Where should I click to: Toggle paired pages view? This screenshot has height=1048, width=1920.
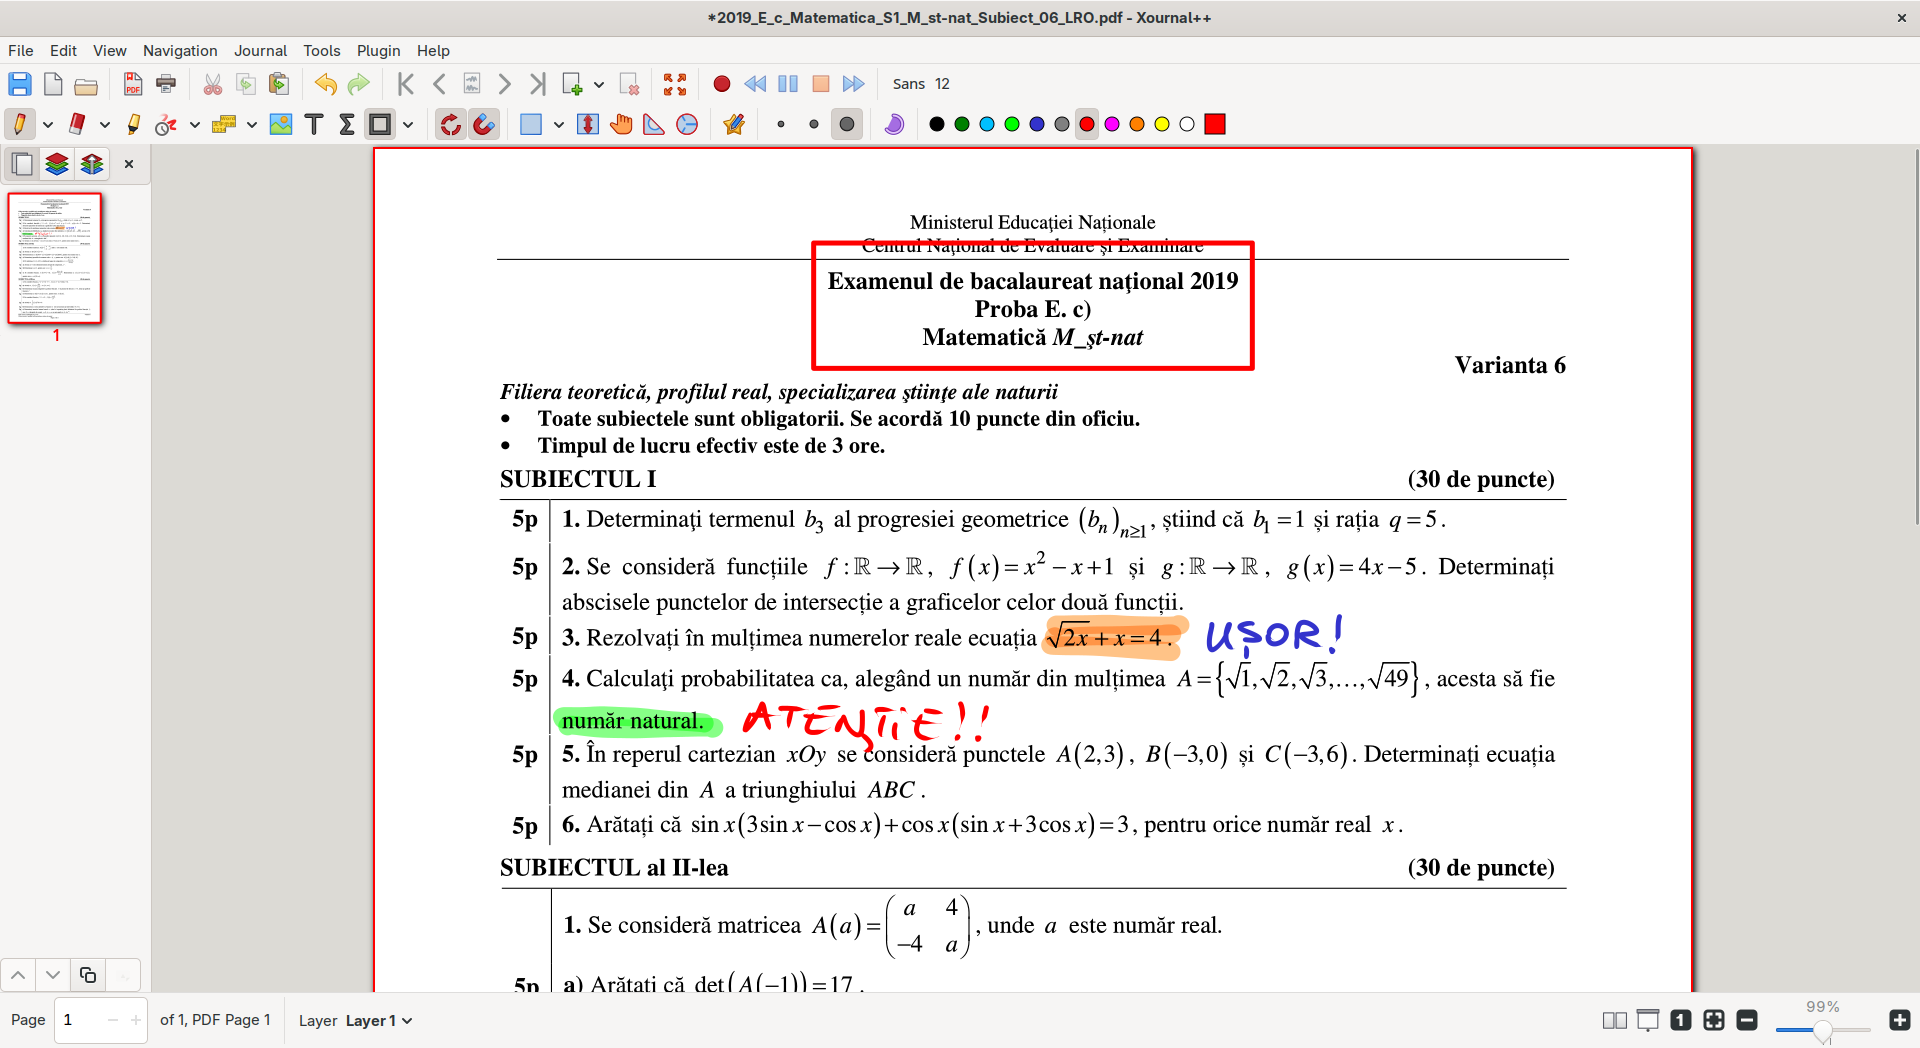point(1614,1020)
